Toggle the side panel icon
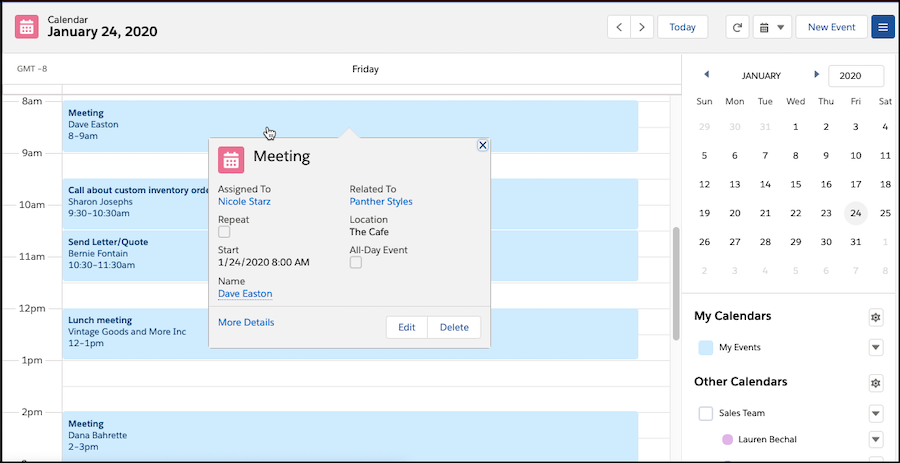900x463 pixels. click(x=883, y=27)
